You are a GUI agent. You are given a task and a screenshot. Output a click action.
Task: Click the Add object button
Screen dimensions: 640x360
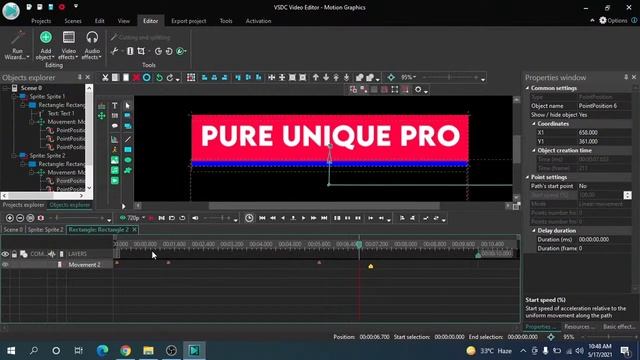coord(45,46)
